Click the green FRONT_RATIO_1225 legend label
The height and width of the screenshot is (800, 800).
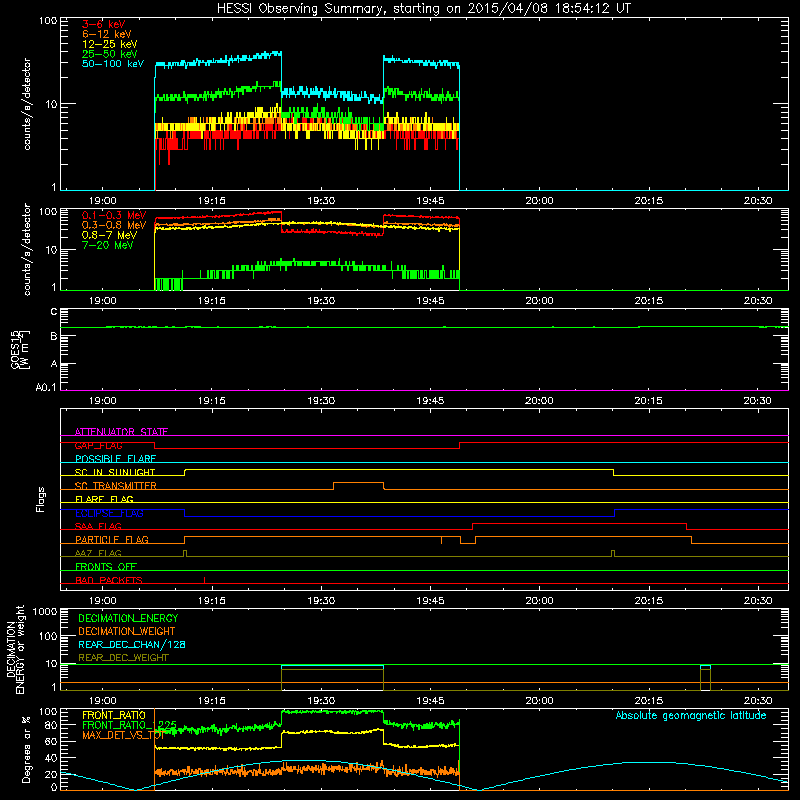coord(129,724)
